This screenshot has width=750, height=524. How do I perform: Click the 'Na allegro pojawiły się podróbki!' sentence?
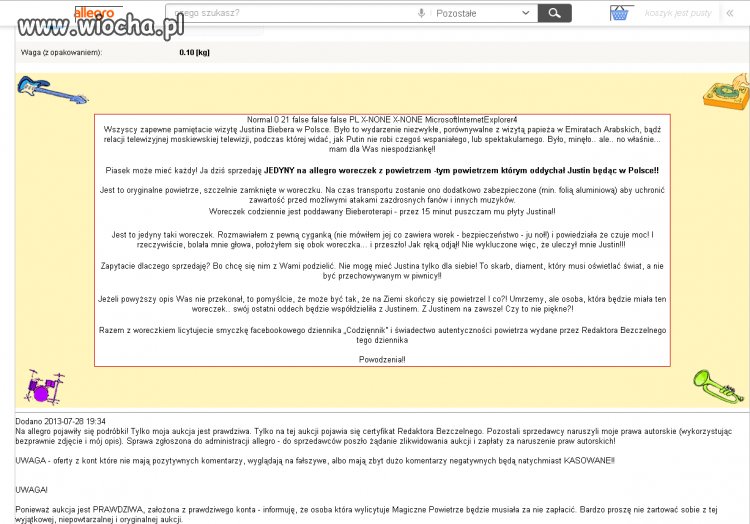72,431
